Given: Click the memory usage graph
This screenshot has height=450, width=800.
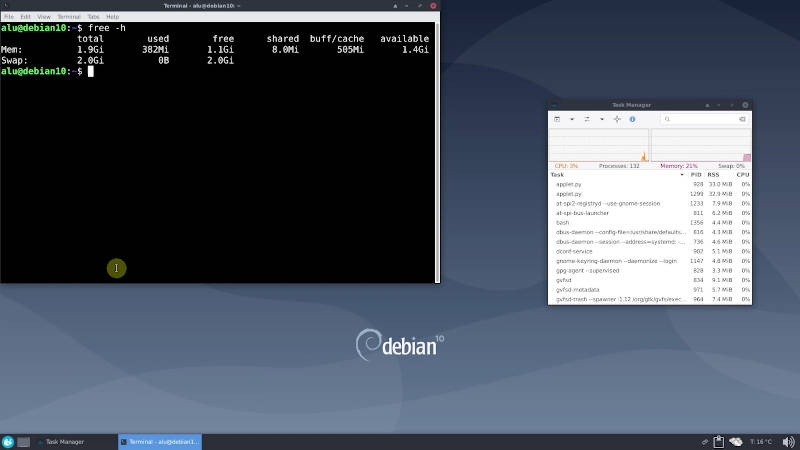Looking at the screenshot, I should point(701,145).
